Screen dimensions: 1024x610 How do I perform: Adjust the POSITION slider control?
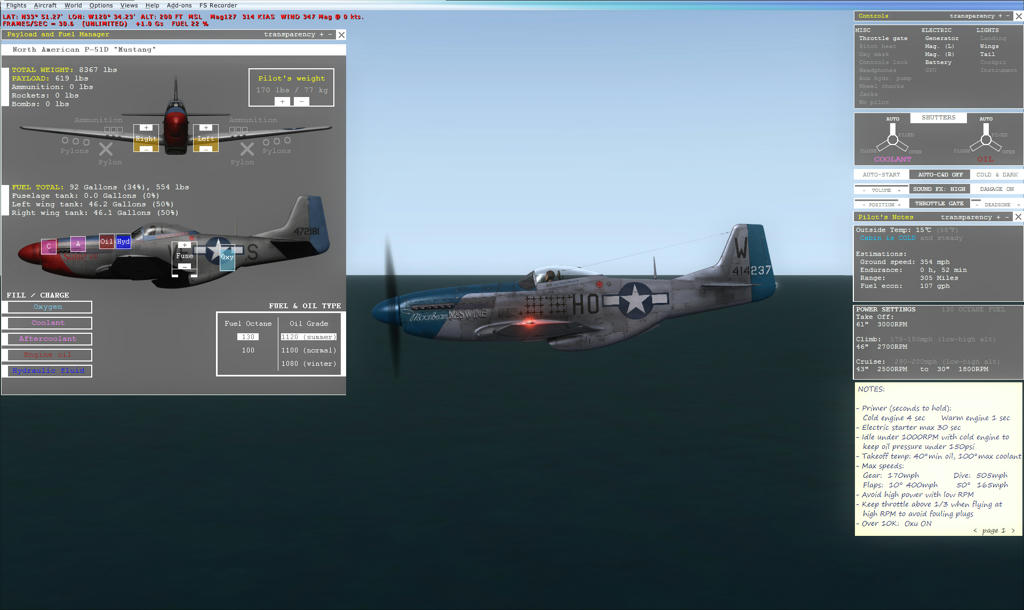881,204
